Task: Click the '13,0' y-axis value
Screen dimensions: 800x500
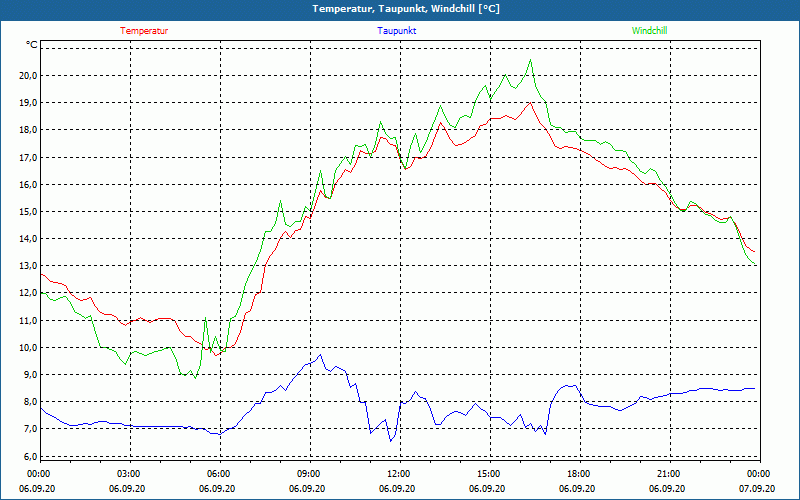Action: pos(29,265)
